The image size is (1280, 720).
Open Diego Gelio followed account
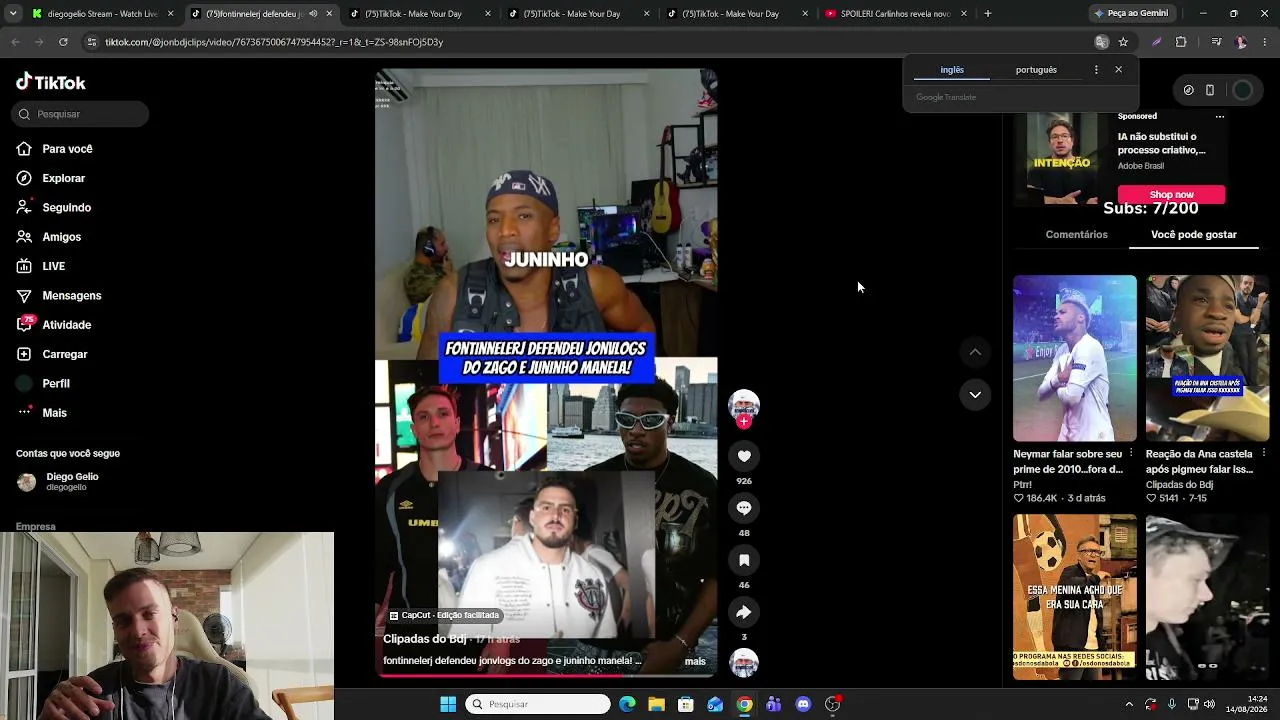[x=58, y=481]
